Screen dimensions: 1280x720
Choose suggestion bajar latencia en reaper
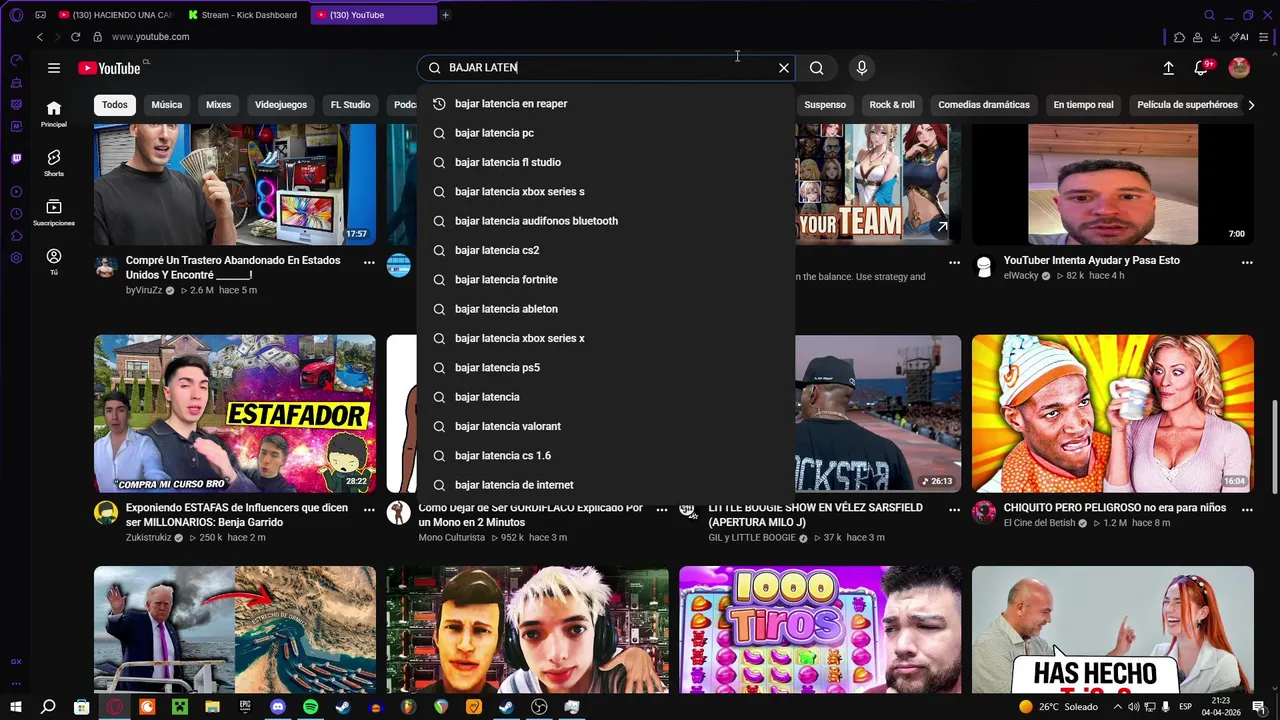(x=606, y=104)
